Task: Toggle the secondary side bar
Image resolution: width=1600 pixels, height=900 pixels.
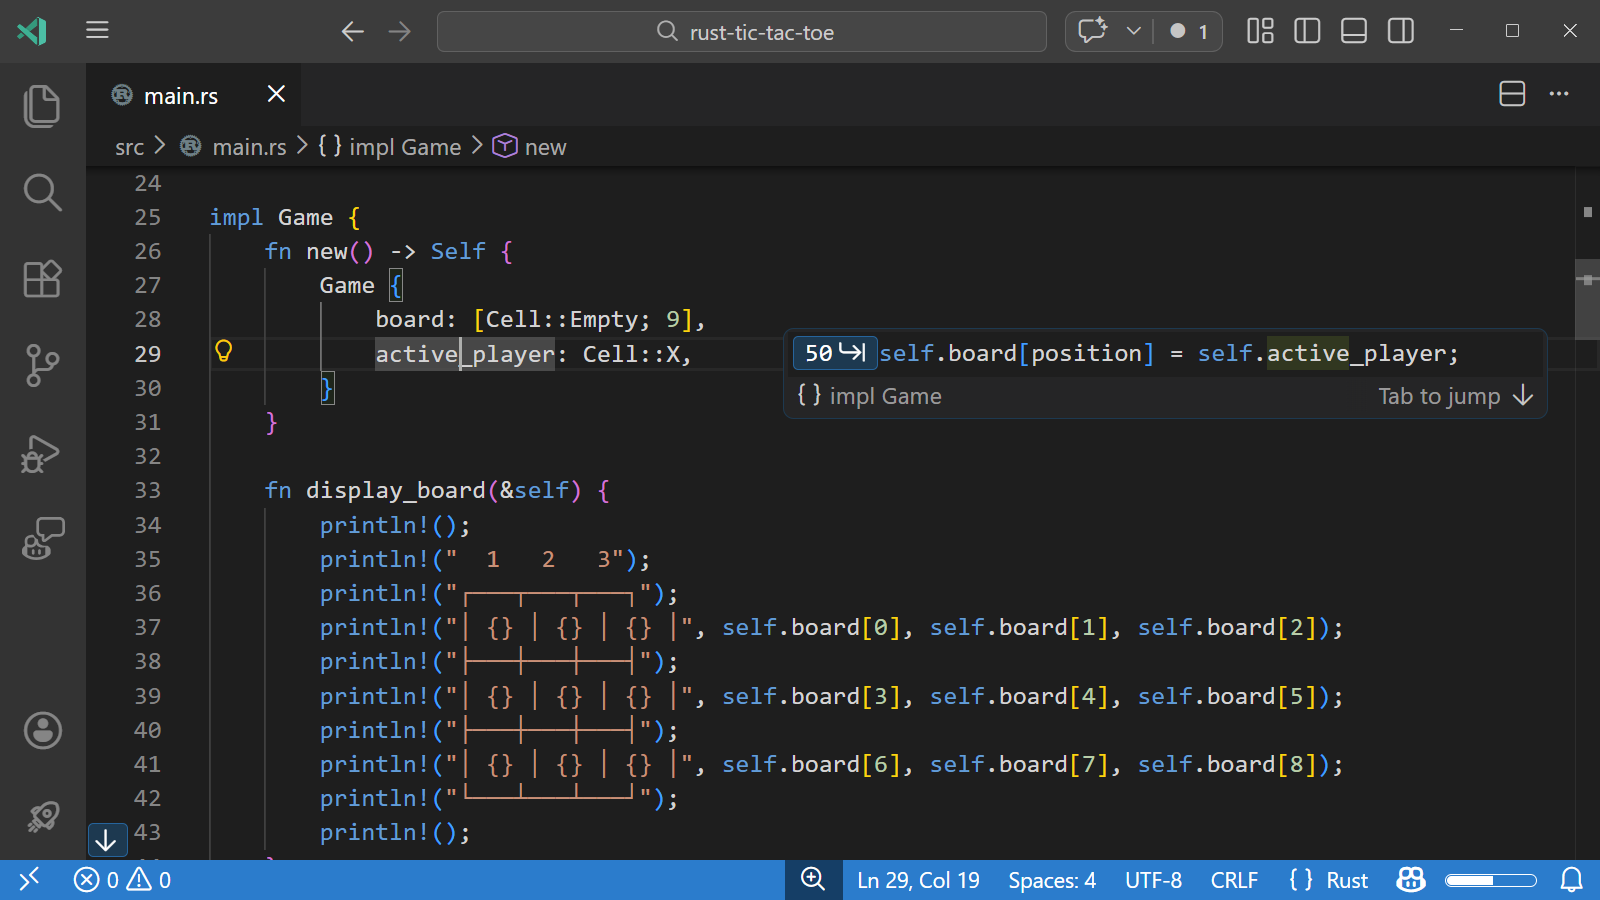Action: [1401, 31]
